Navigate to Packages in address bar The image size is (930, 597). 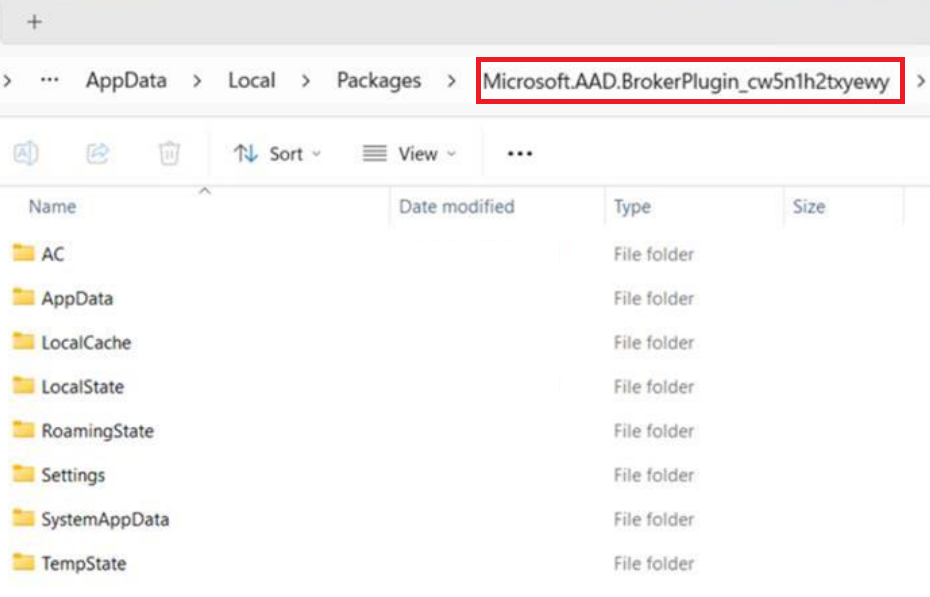pos(379,81)
